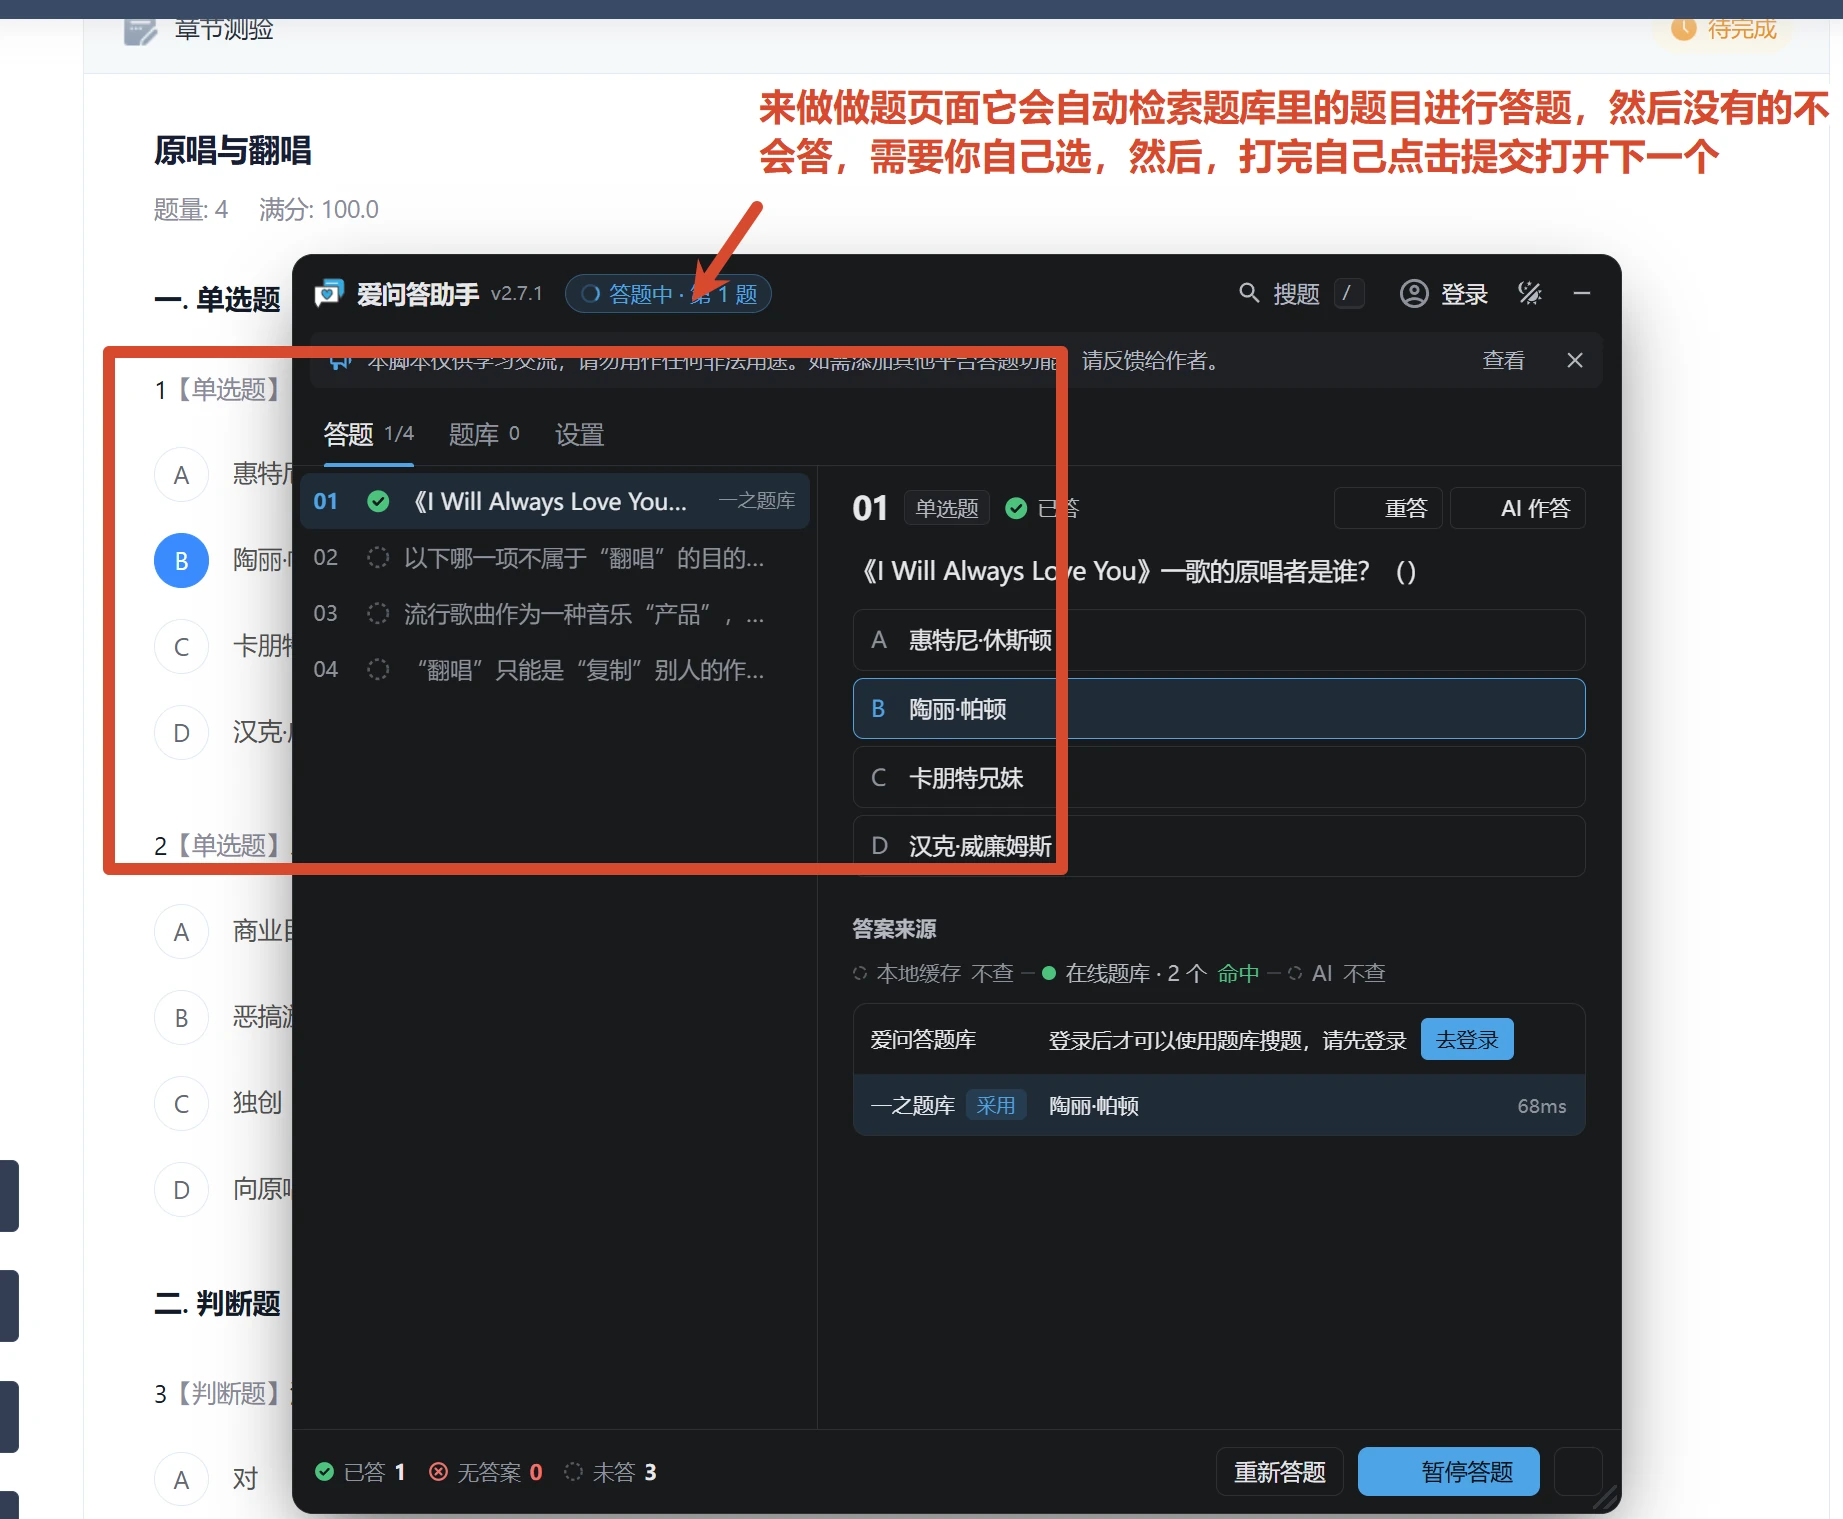Select radio D of question 1 on webpage
The width and height of the screenshot is (1843, 1519).
181,733
